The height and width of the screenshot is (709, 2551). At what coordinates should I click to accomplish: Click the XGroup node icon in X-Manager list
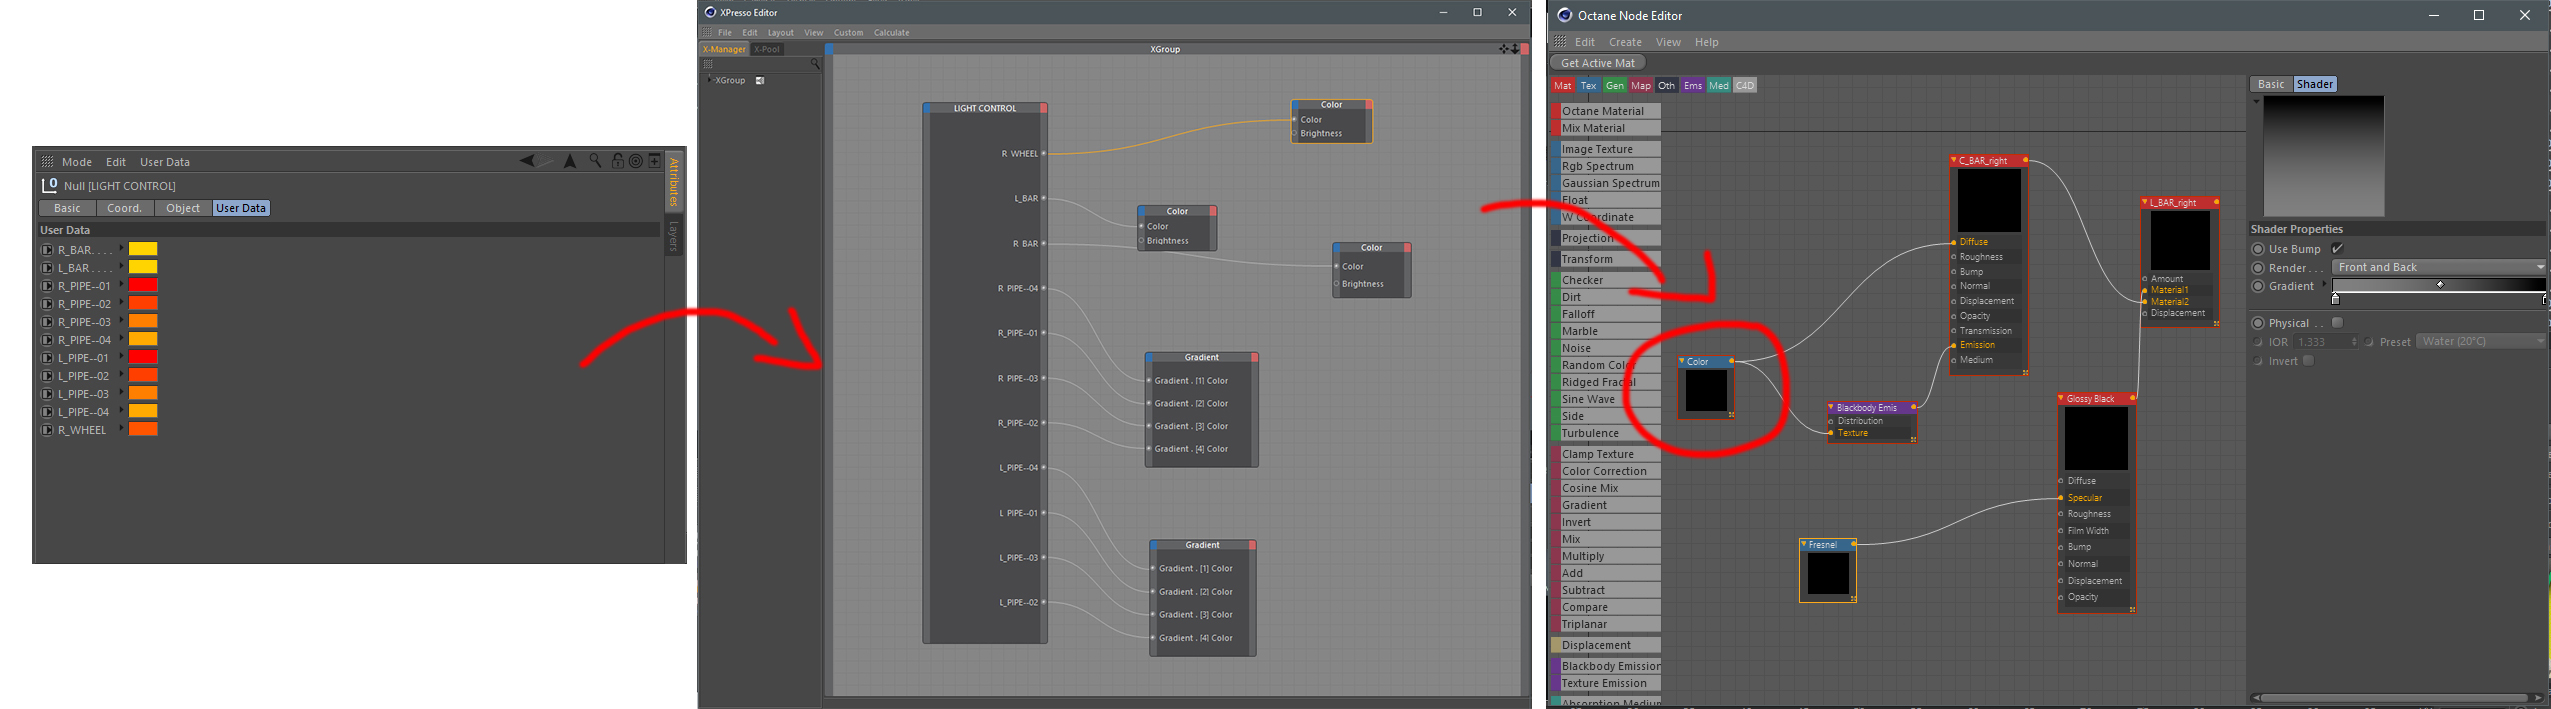pos(760,80)
